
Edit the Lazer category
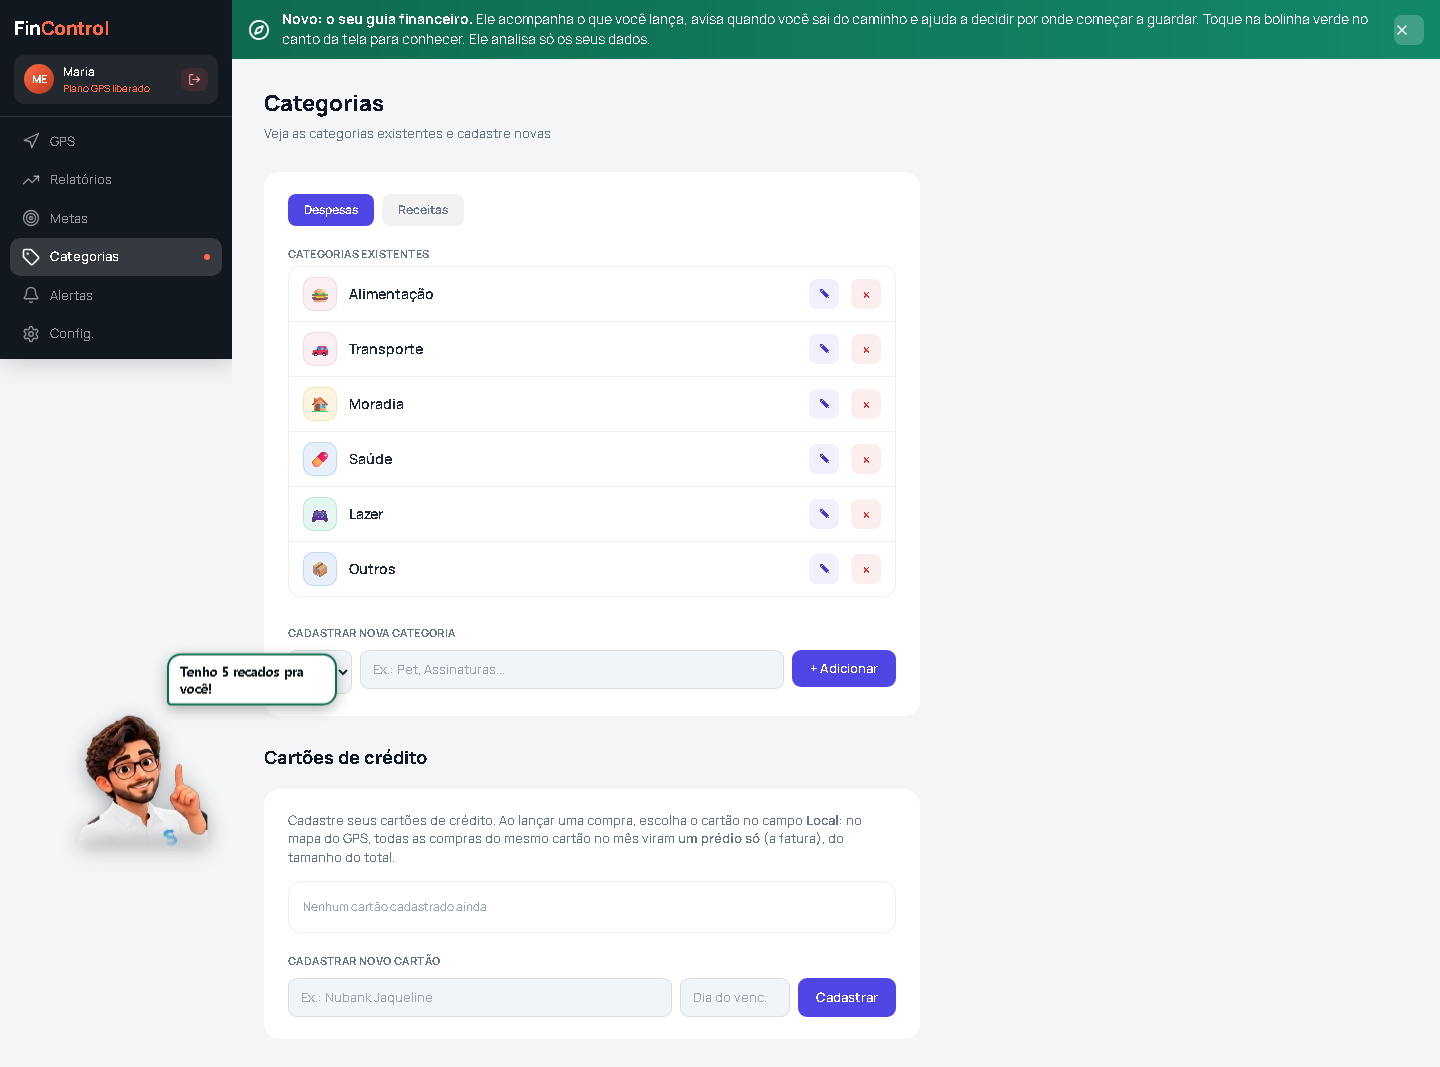[824, 514]
